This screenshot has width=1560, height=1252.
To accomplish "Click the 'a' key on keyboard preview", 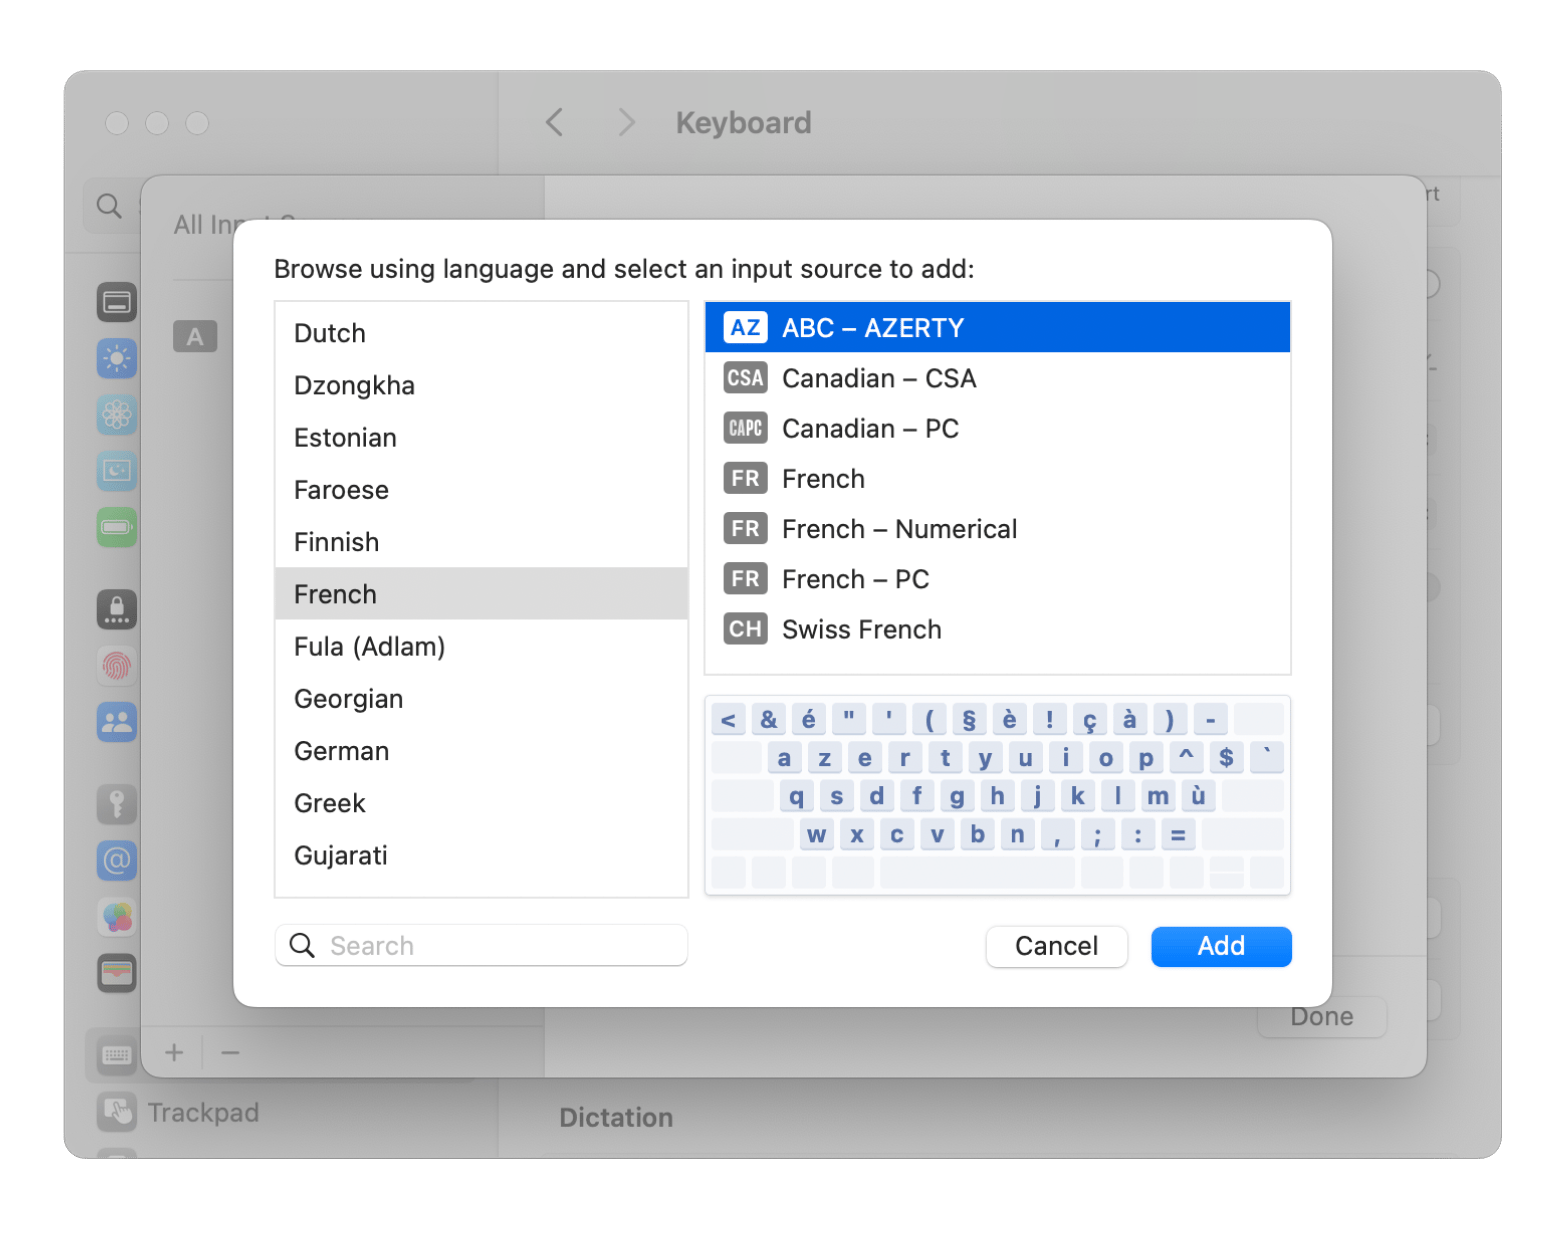I will tap(784, 758).
